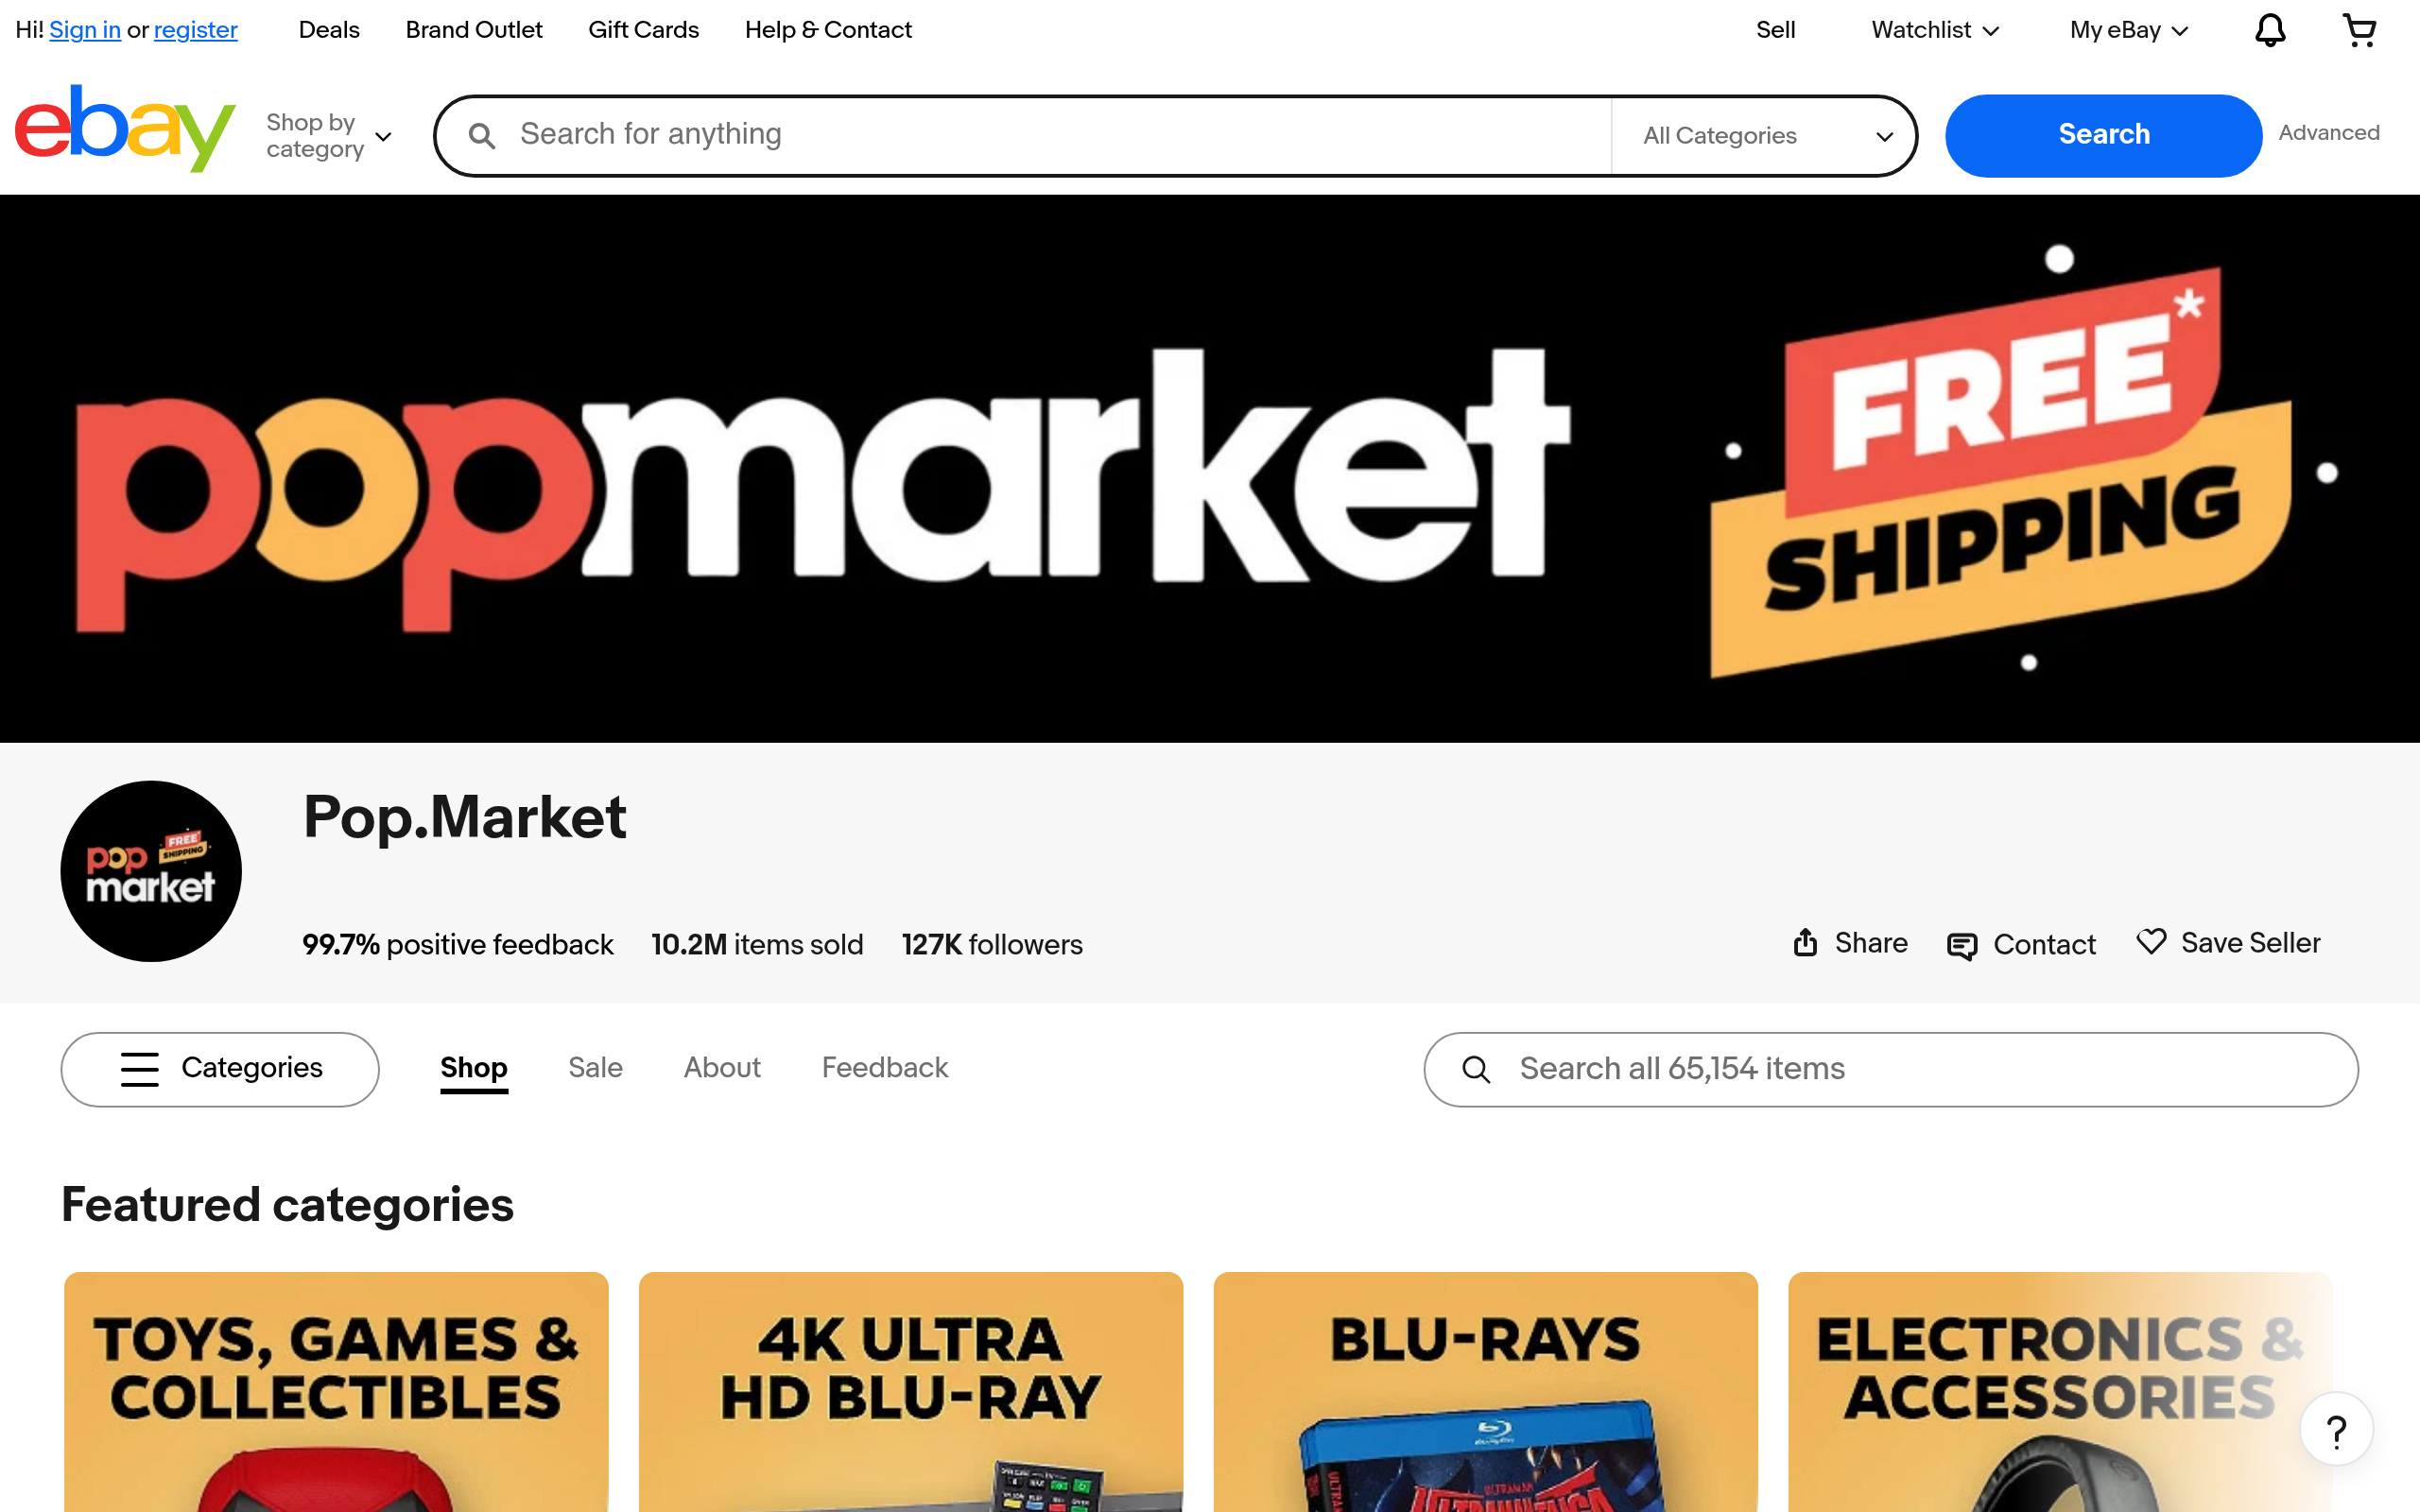
Task: Click the eBay logo
Action: point(125,129)
